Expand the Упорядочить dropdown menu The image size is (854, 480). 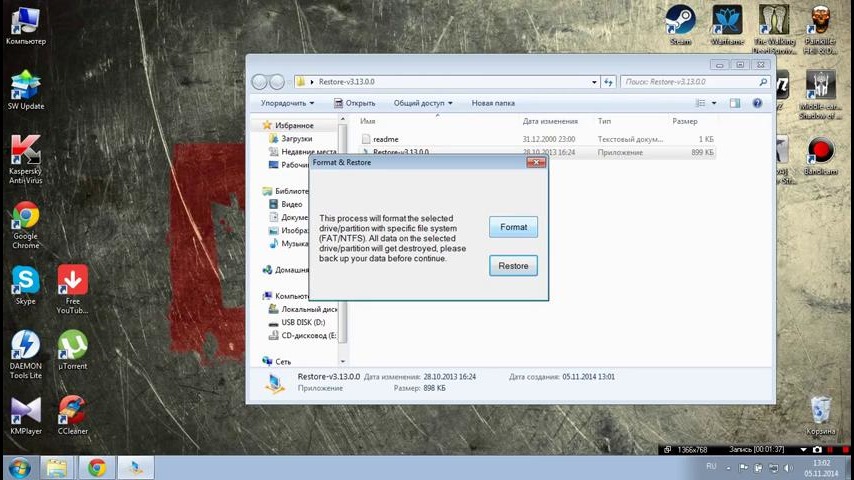(287, 103)
